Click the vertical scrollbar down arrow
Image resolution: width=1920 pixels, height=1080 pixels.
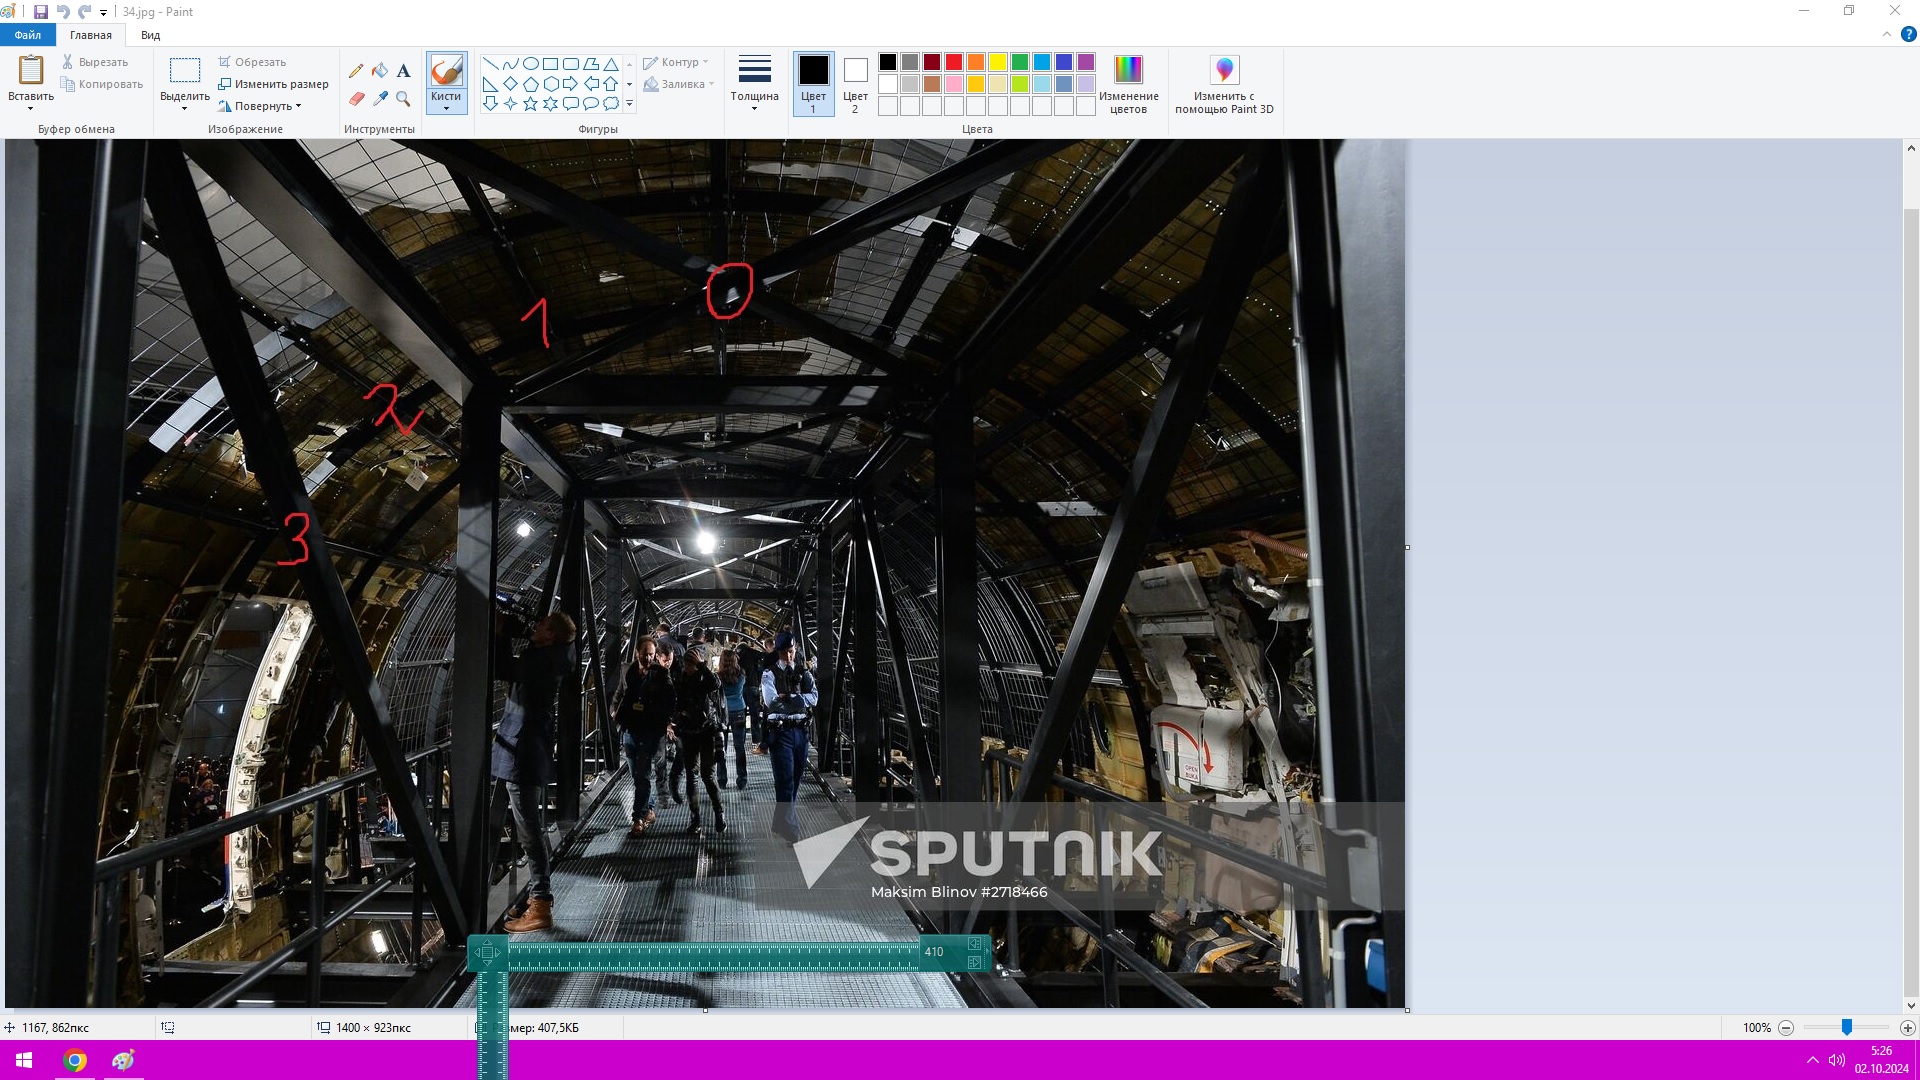(1911, 1005)
